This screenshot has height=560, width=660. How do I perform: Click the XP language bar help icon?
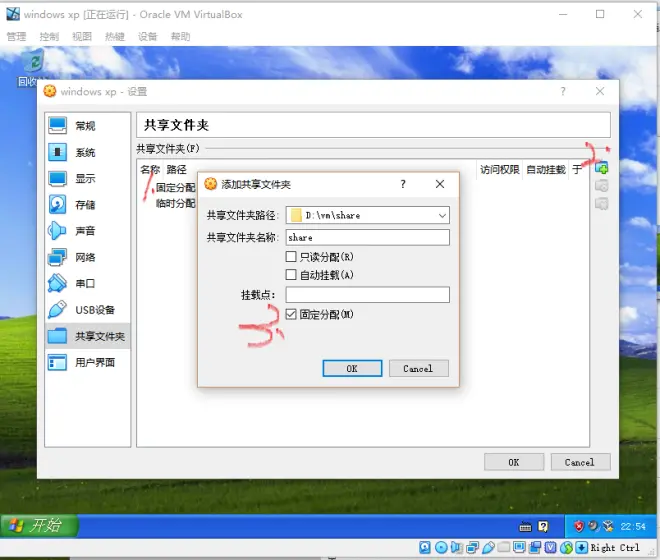click(543, 526)
